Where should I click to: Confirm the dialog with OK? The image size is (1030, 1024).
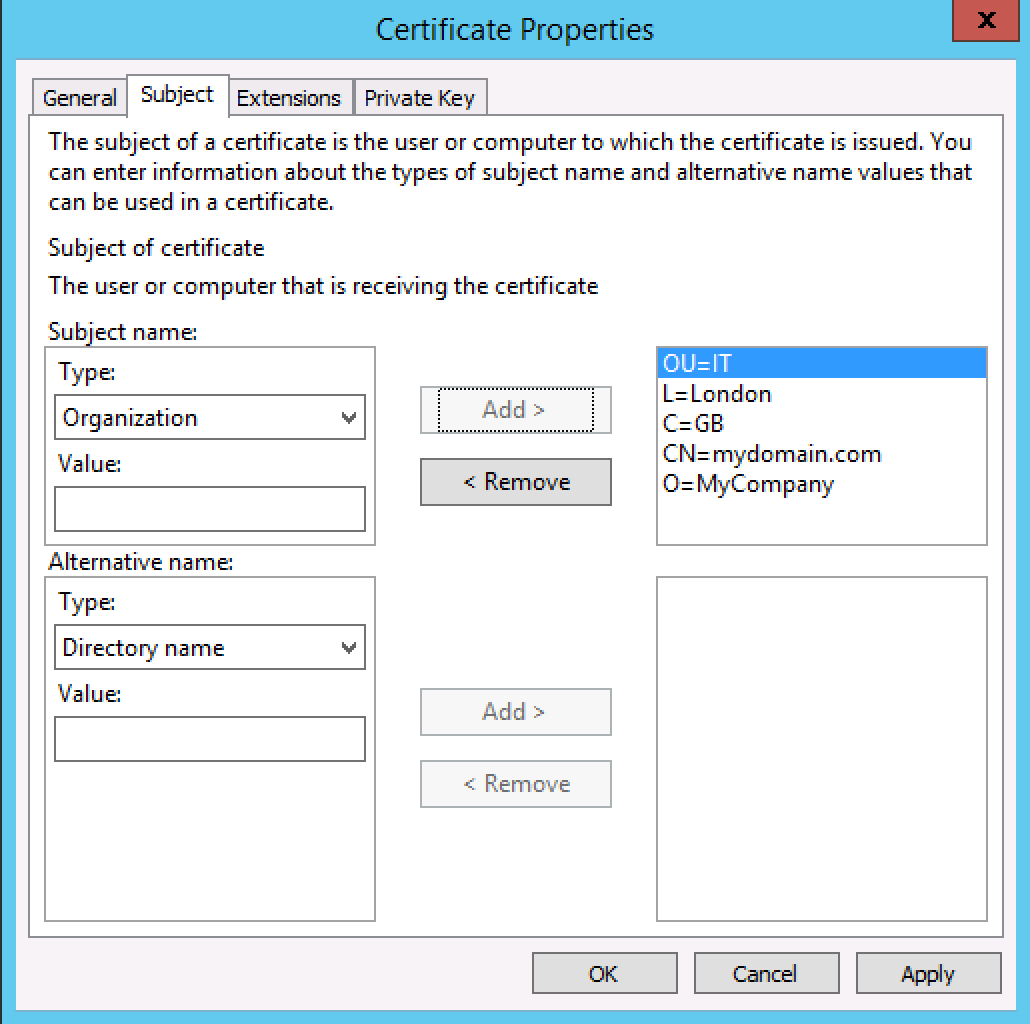coord(604,974)
